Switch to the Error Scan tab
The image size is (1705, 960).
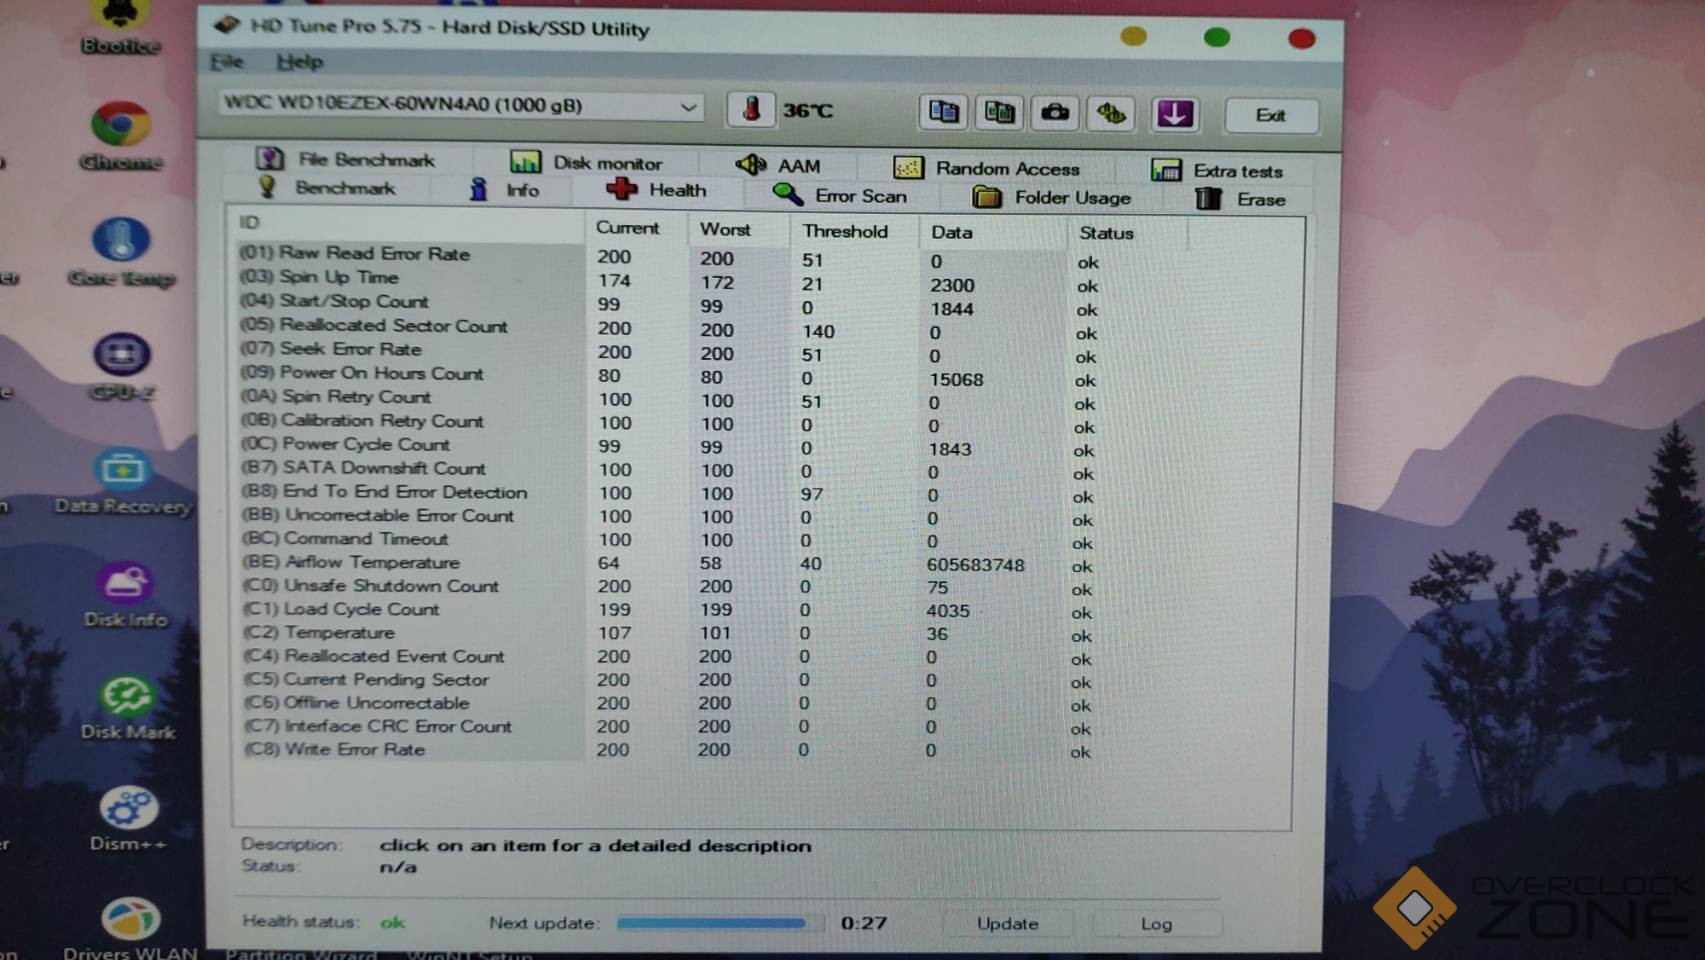(x=840, y=195)
